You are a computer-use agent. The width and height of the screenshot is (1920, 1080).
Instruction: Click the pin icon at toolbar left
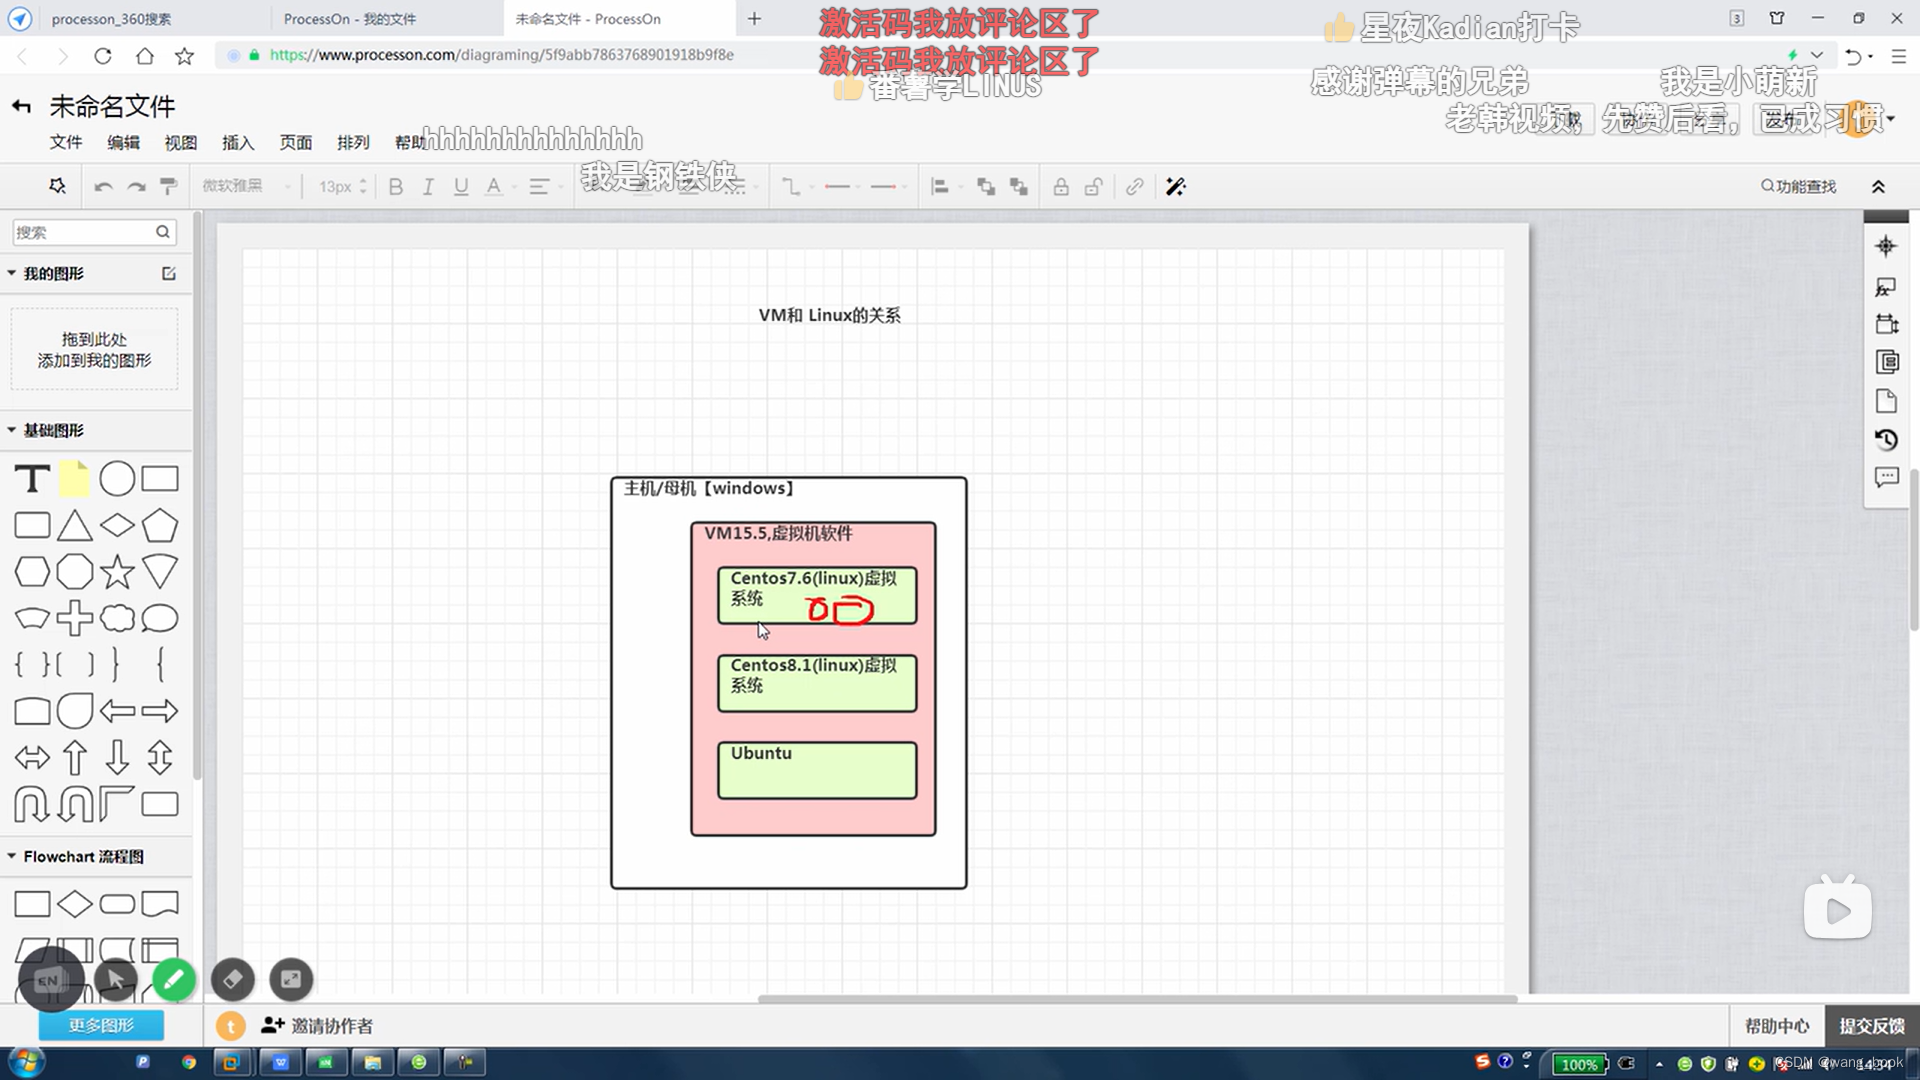pyautogui.click(x=57, y=186)
